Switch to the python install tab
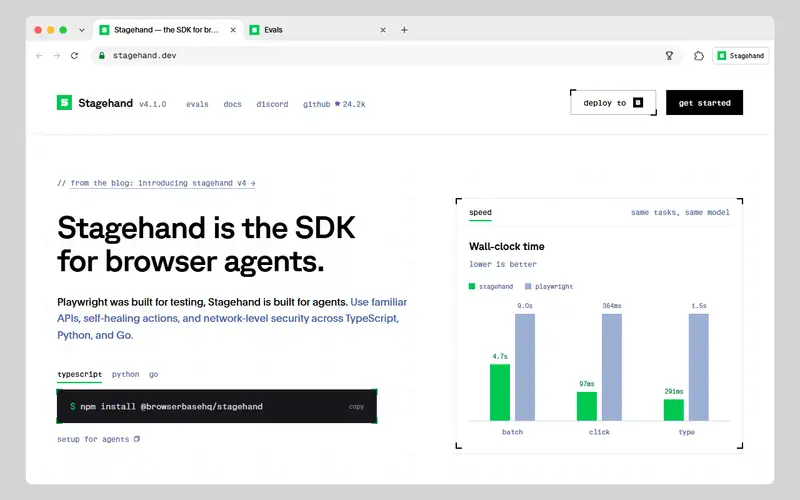The width and height of the screenshot is (800, 500). tap(126, 374)
